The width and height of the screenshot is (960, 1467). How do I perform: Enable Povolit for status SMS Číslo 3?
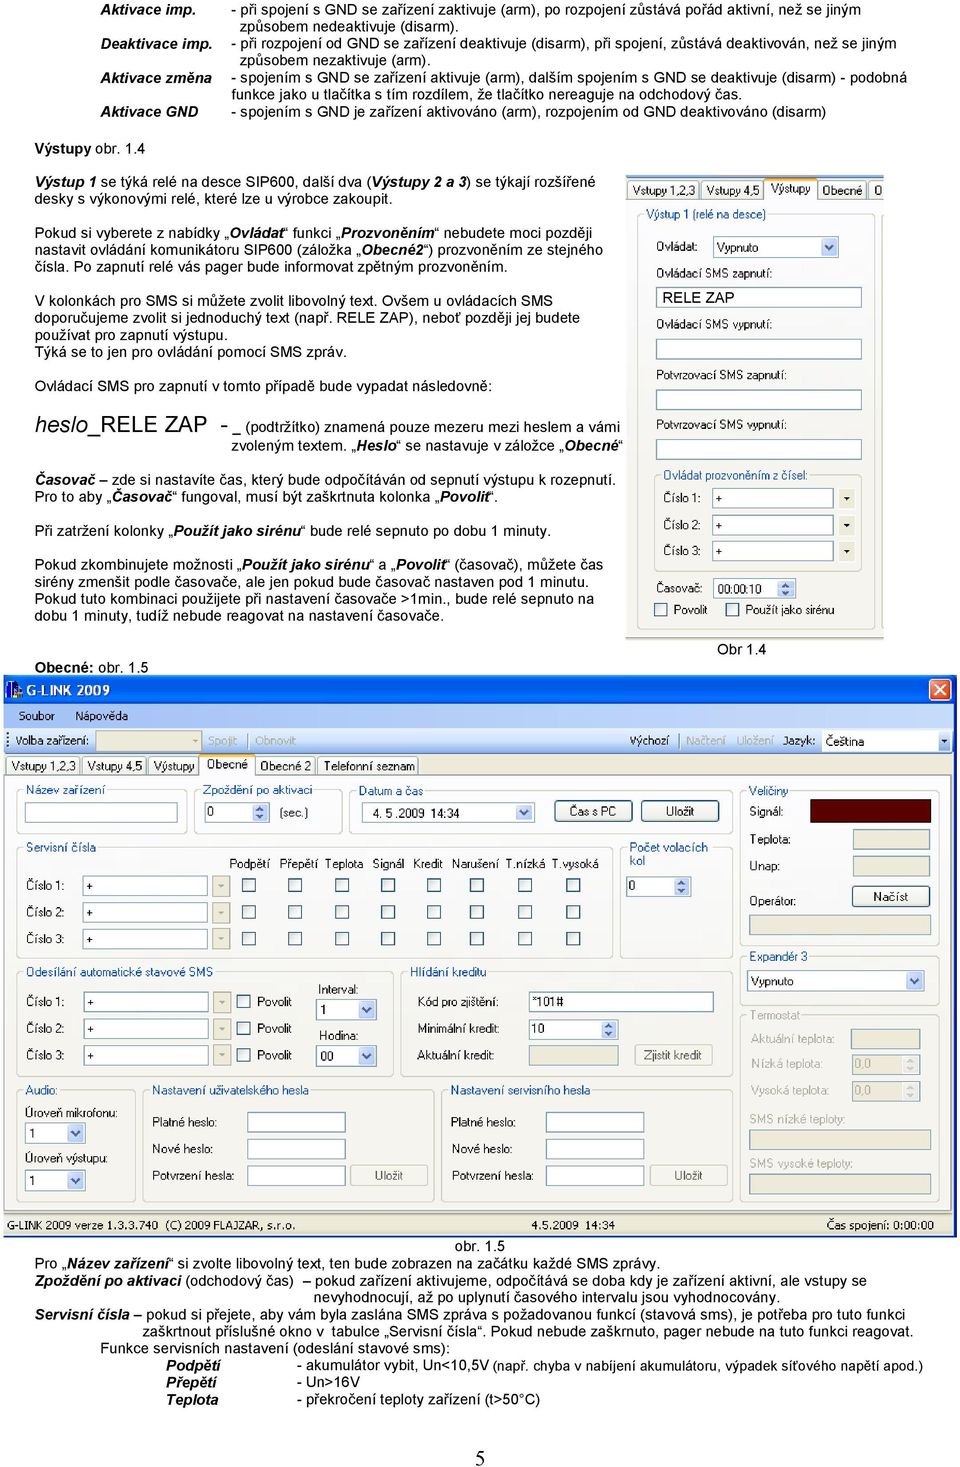tap(243, 1055)
